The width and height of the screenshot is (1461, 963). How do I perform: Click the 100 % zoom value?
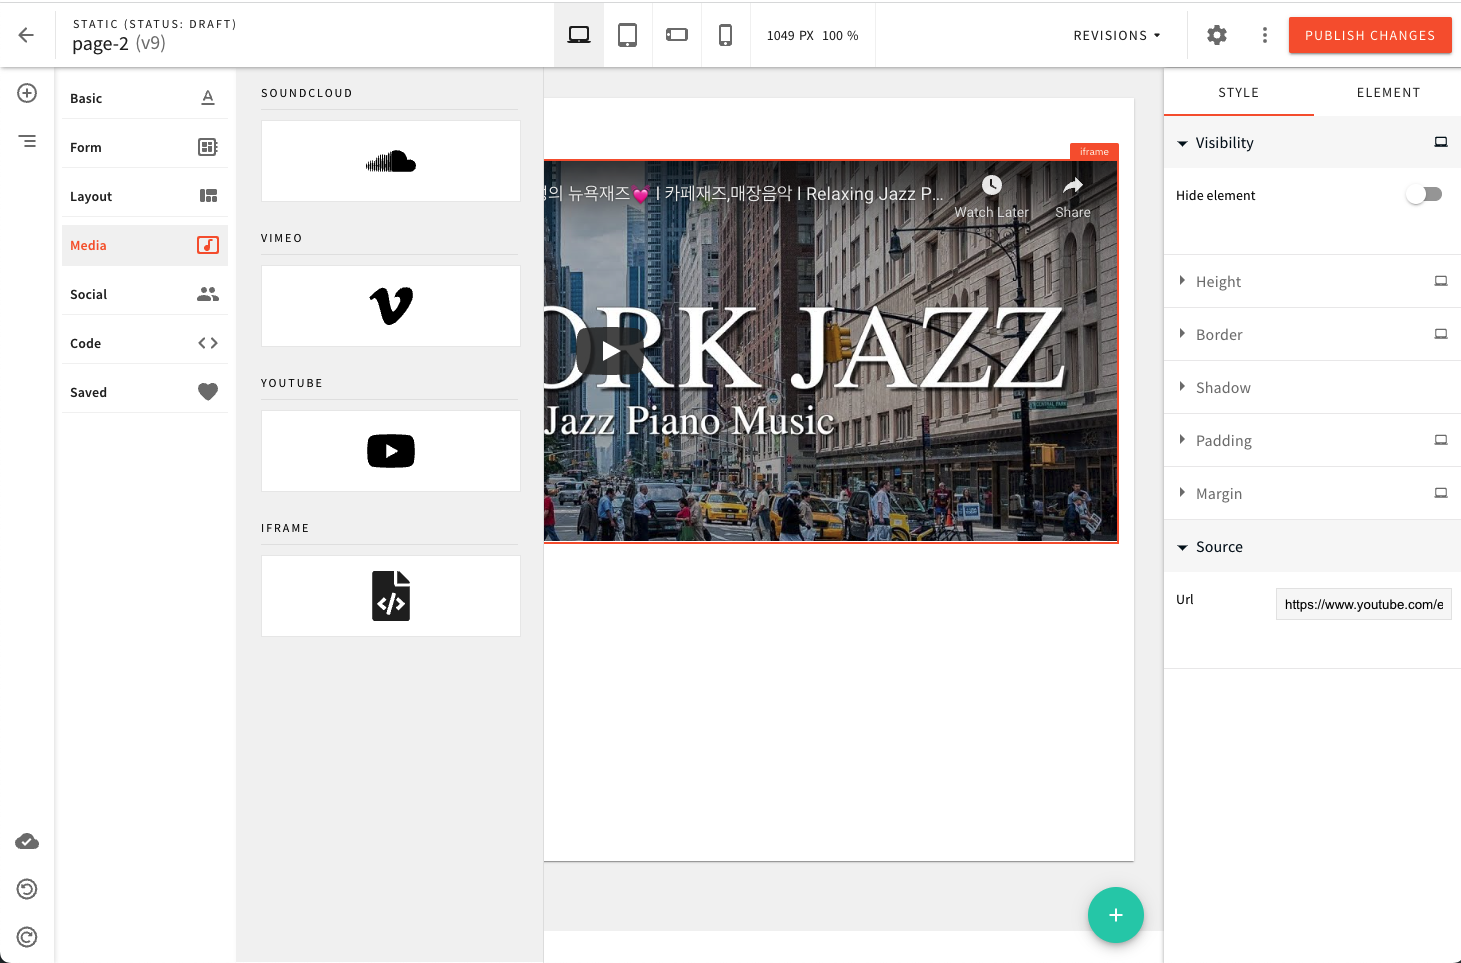840,35
